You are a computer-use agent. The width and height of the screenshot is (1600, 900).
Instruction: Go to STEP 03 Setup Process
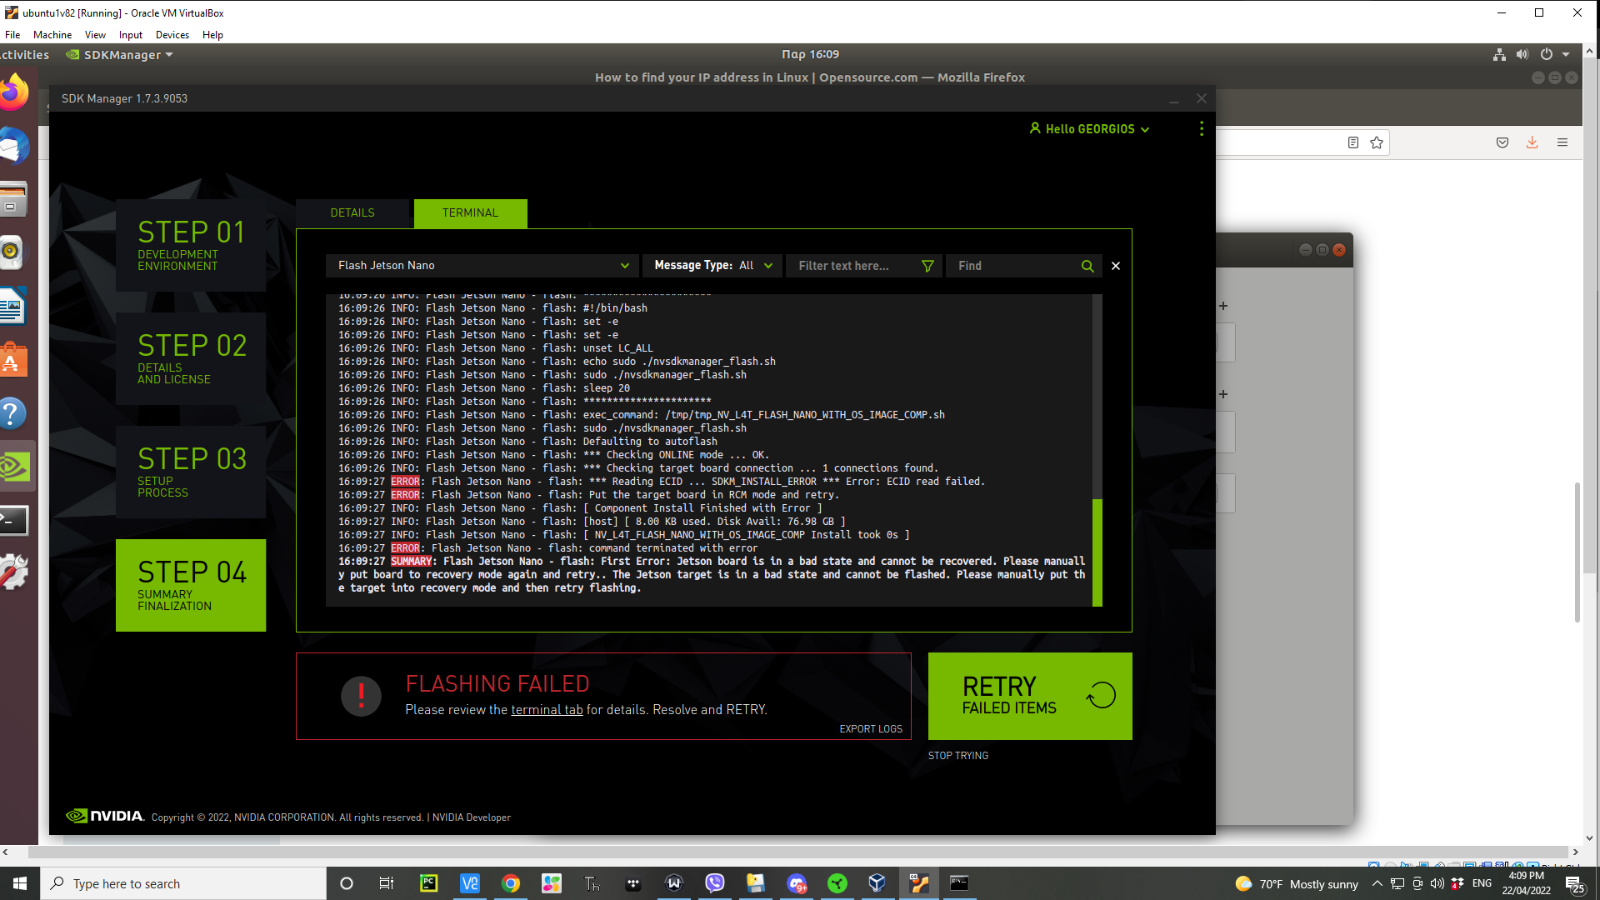pyautogui.click(x=191, y=472)
